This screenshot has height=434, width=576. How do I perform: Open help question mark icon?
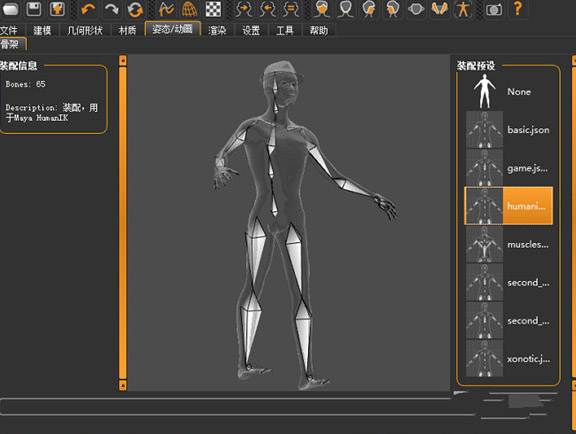tap(518, 9)
